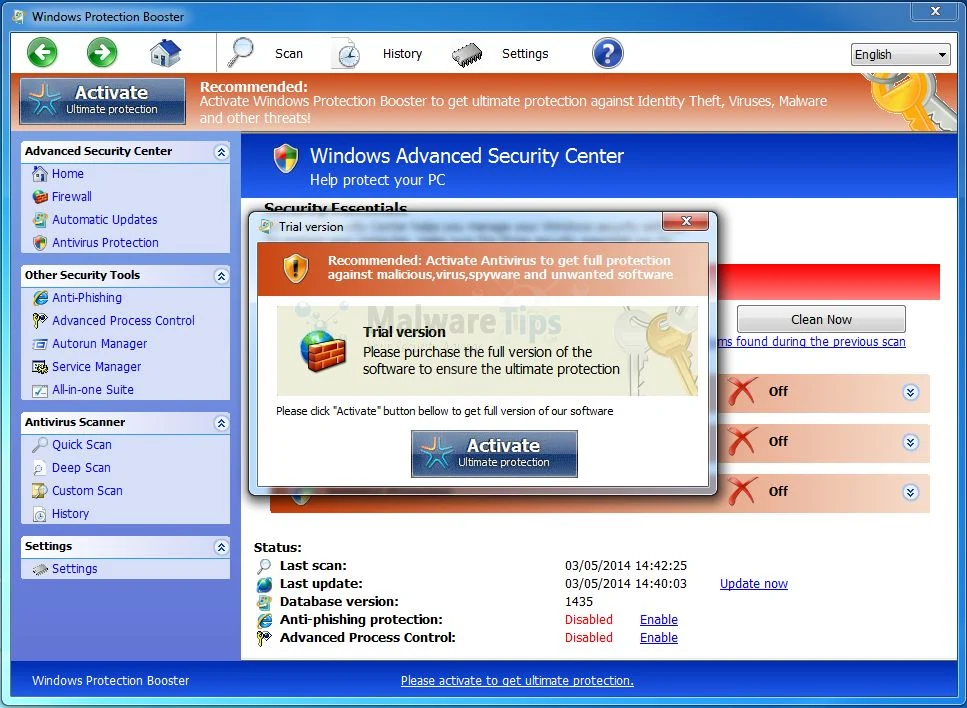Click the magnifying glass Scan icon
The image size is (967, 708).
point(241,53)
